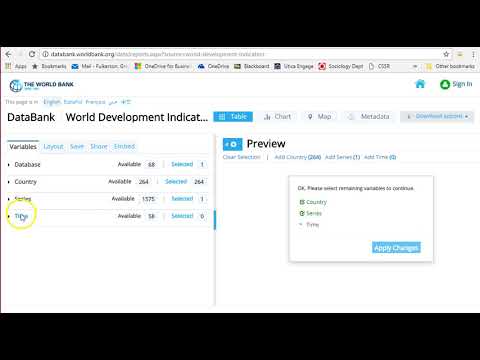Select the Save tab
Image resolution: width=480 pixels, height=360 pixels.
pos(77,147)
